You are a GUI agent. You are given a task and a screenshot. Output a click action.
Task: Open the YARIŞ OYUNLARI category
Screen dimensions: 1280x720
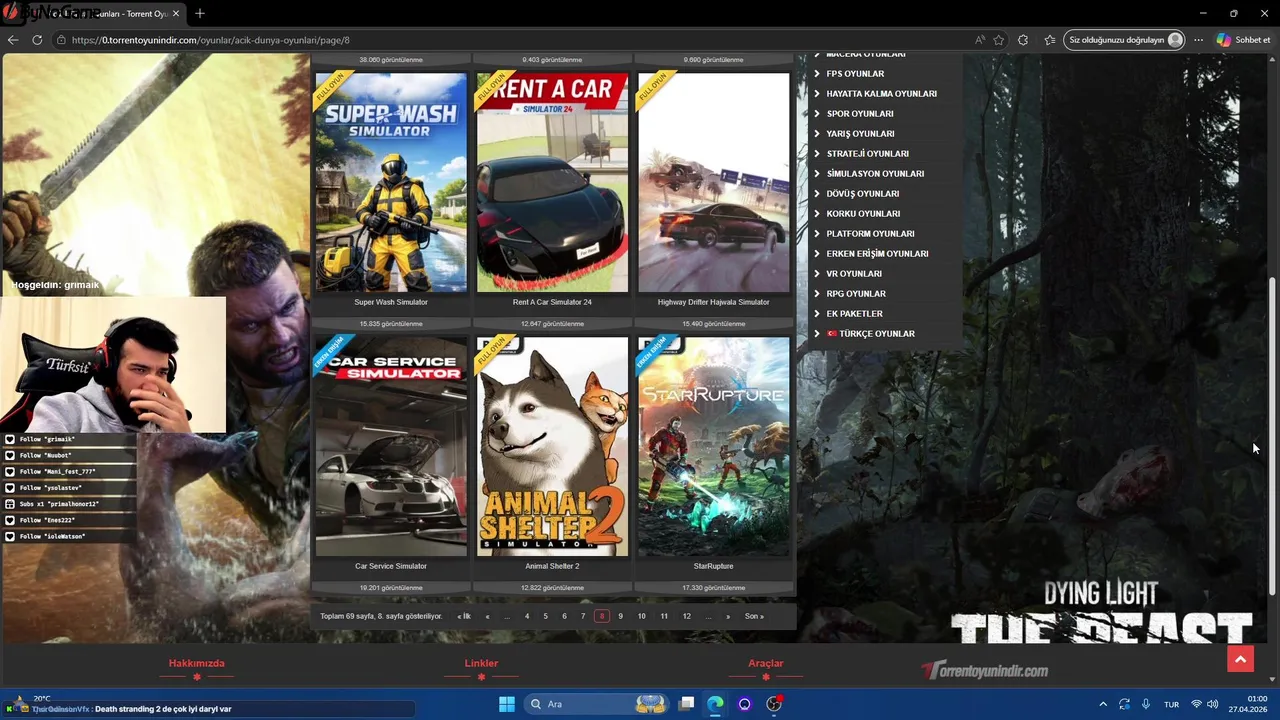click(x=860, y=134)
